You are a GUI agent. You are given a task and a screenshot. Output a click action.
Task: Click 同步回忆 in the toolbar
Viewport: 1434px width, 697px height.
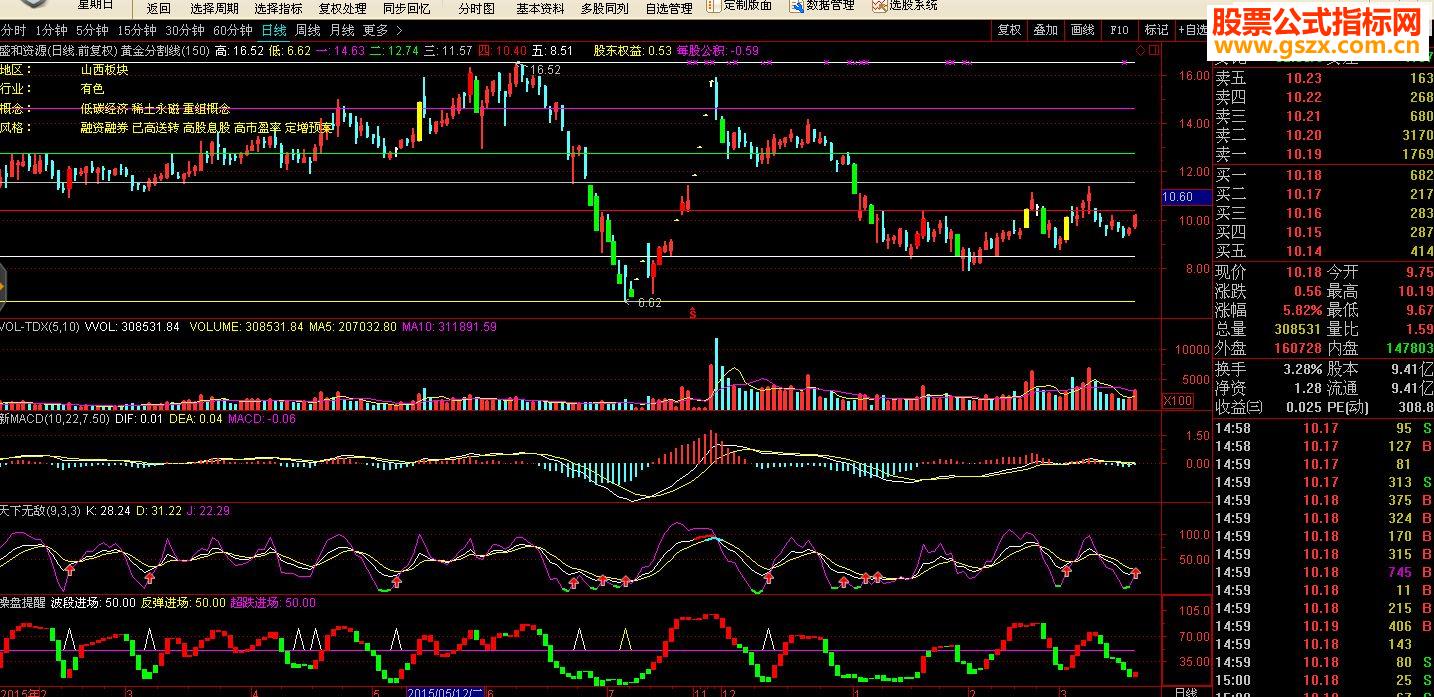406,8
